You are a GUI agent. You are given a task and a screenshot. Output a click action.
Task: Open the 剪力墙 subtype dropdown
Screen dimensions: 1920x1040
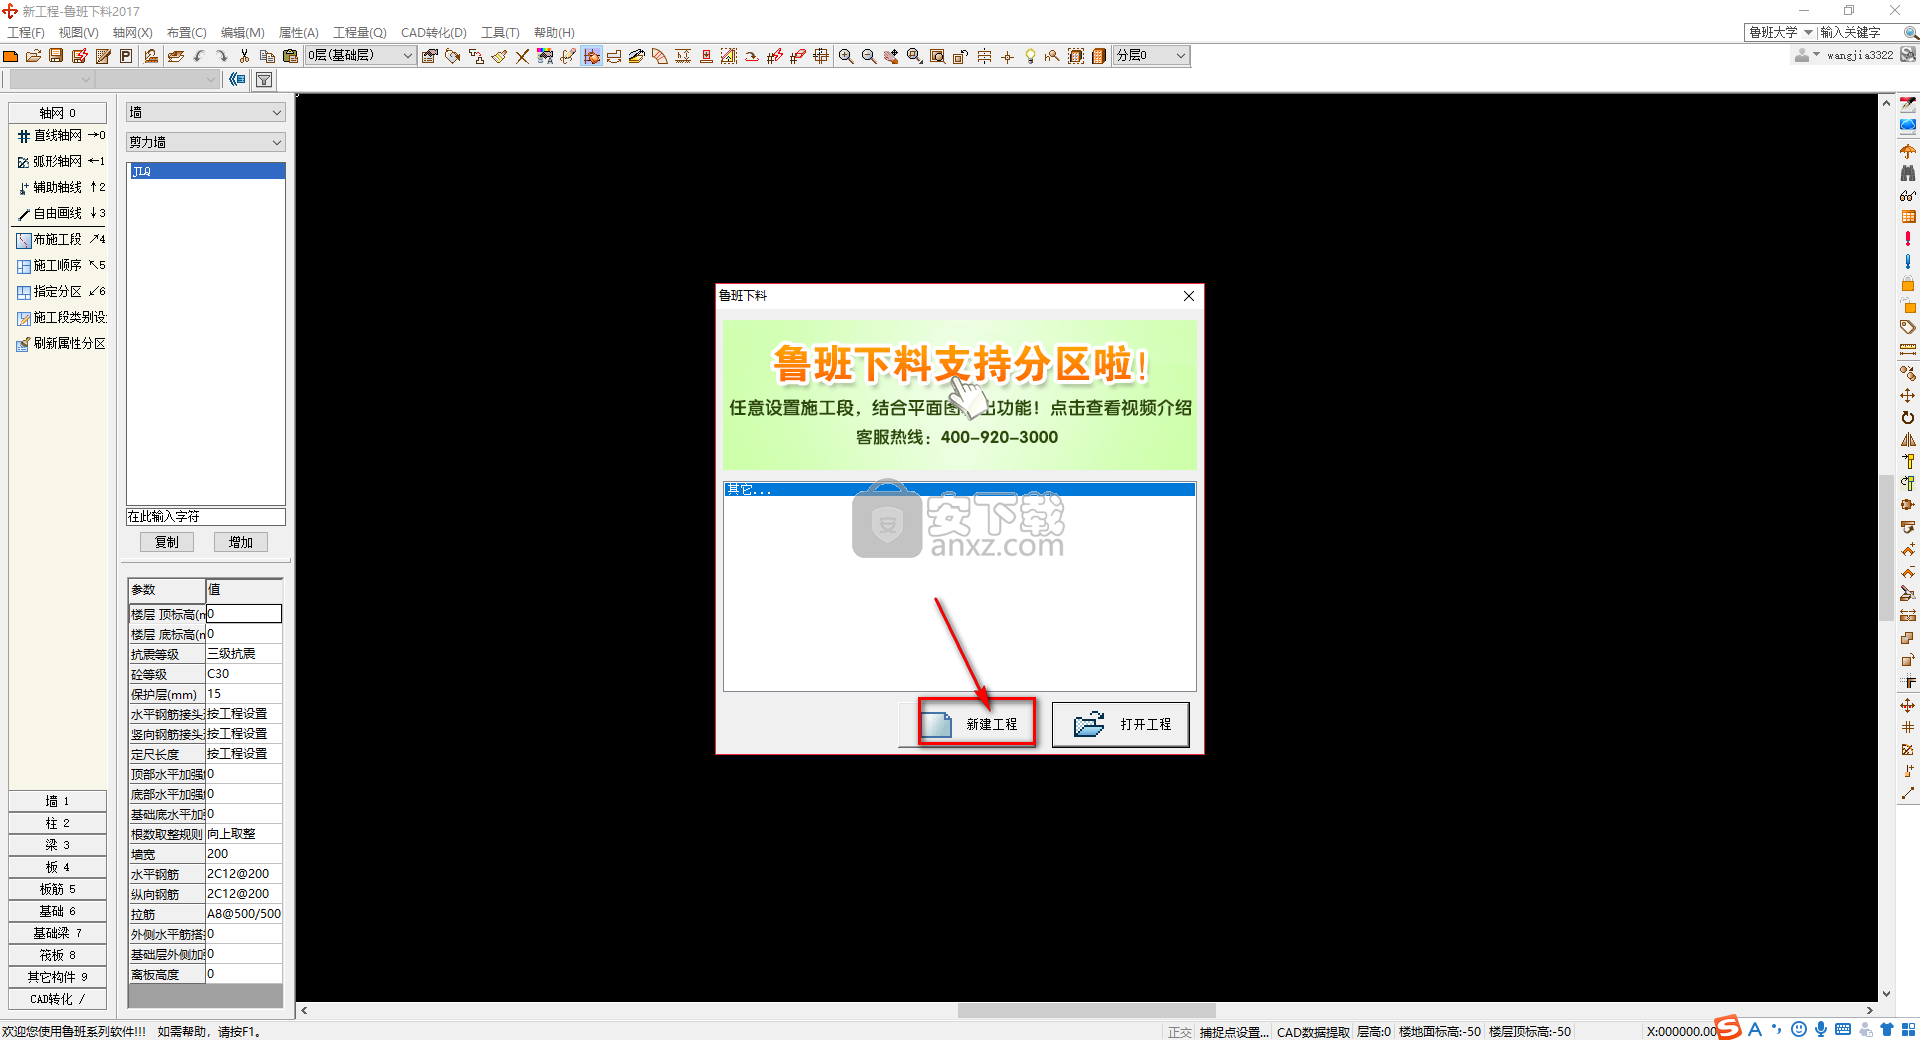pyautogui.click(x=205, y=142)
